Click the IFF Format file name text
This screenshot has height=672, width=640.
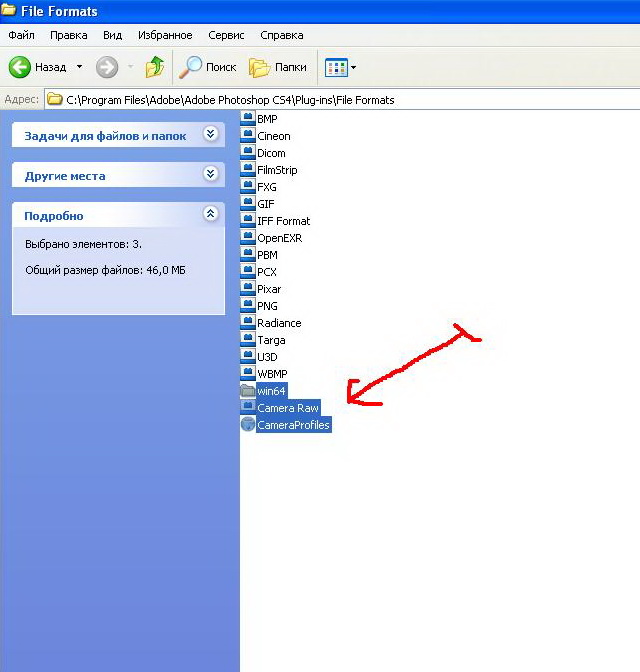click(283, 221)
